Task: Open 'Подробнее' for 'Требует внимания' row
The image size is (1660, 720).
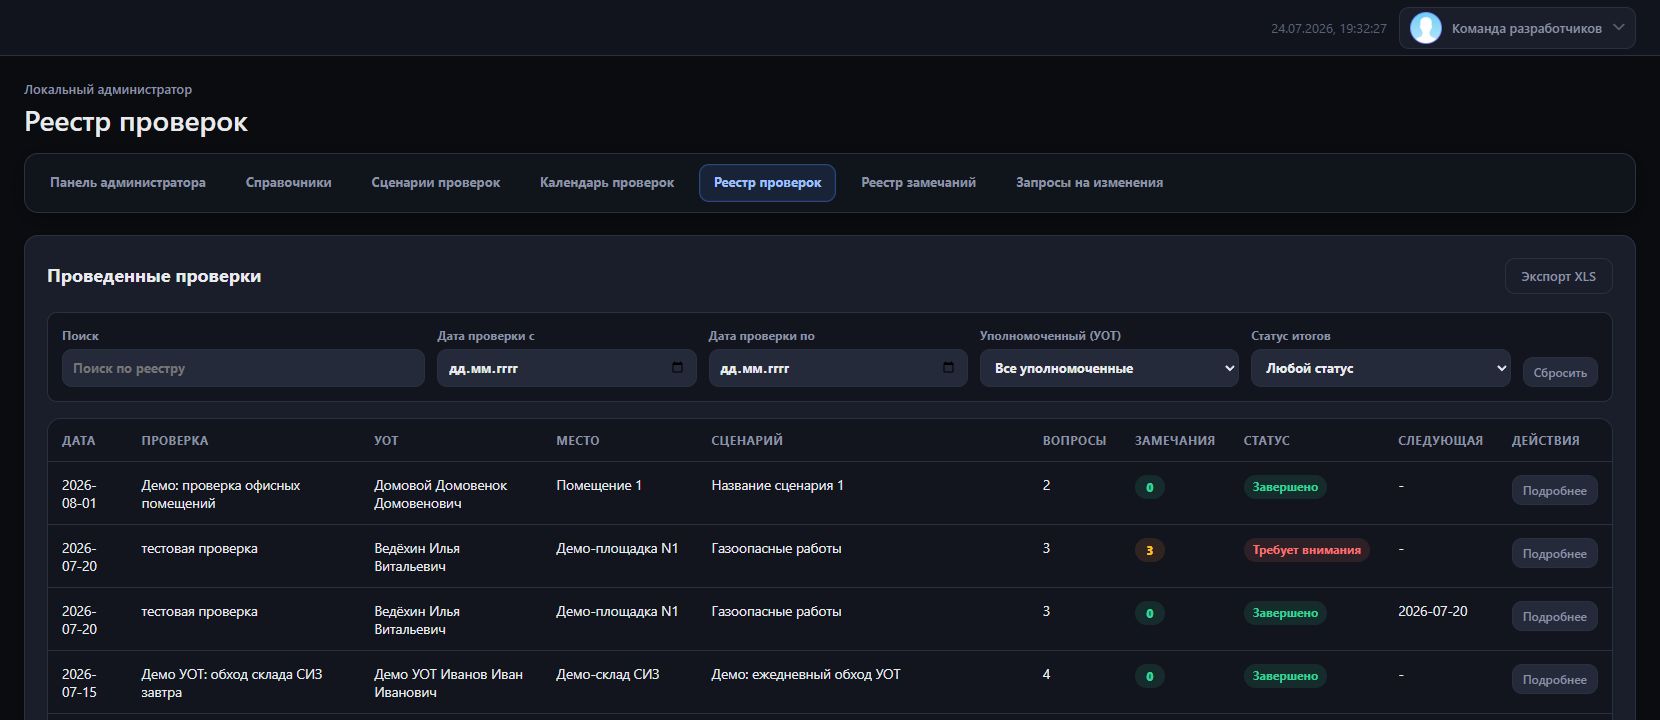Action: (x=1554, y=553)
